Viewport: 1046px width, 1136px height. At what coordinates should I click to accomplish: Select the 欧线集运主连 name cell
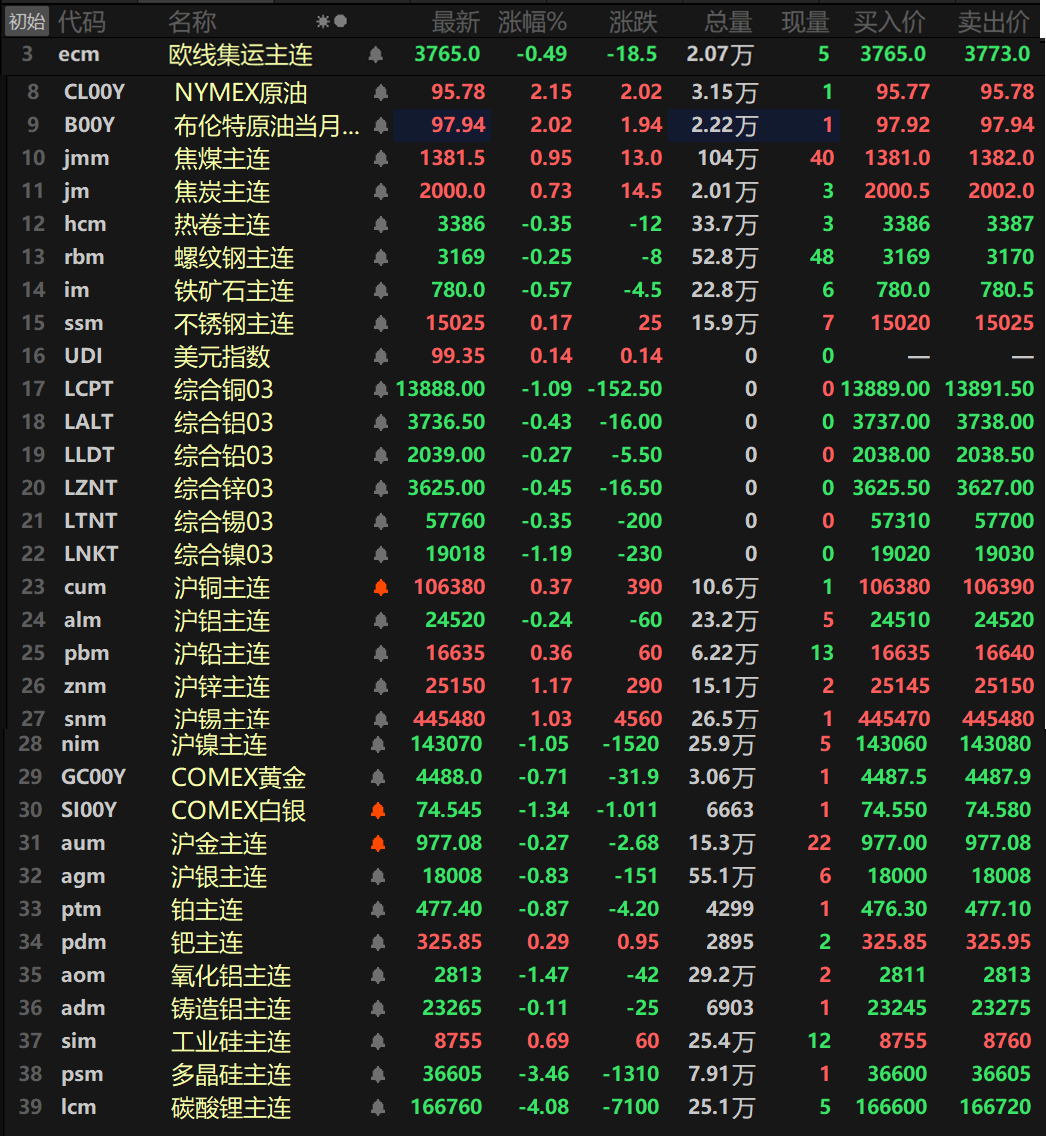coord(240,55)
